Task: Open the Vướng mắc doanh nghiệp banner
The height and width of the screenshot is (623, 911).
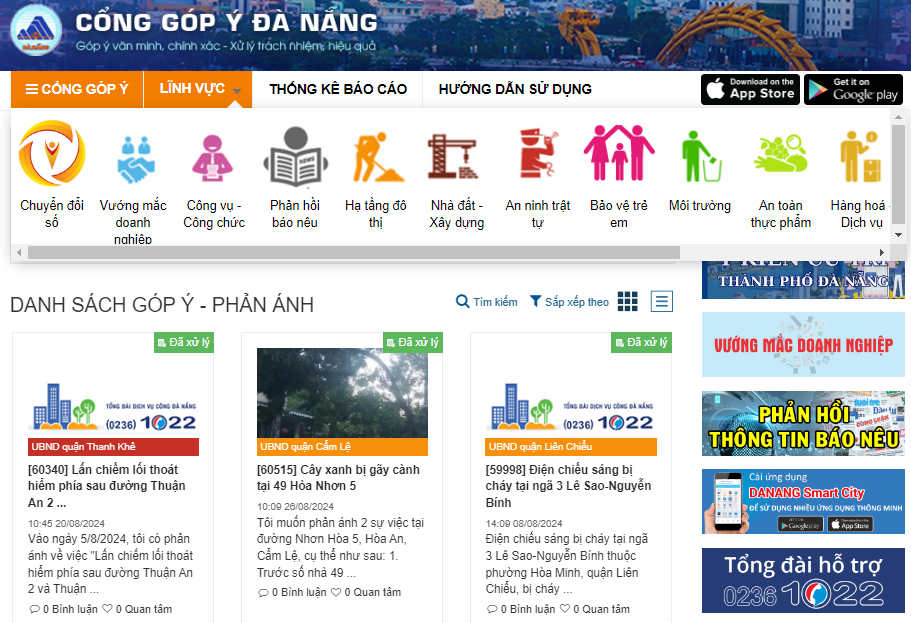Action: (x=803, y=345)
